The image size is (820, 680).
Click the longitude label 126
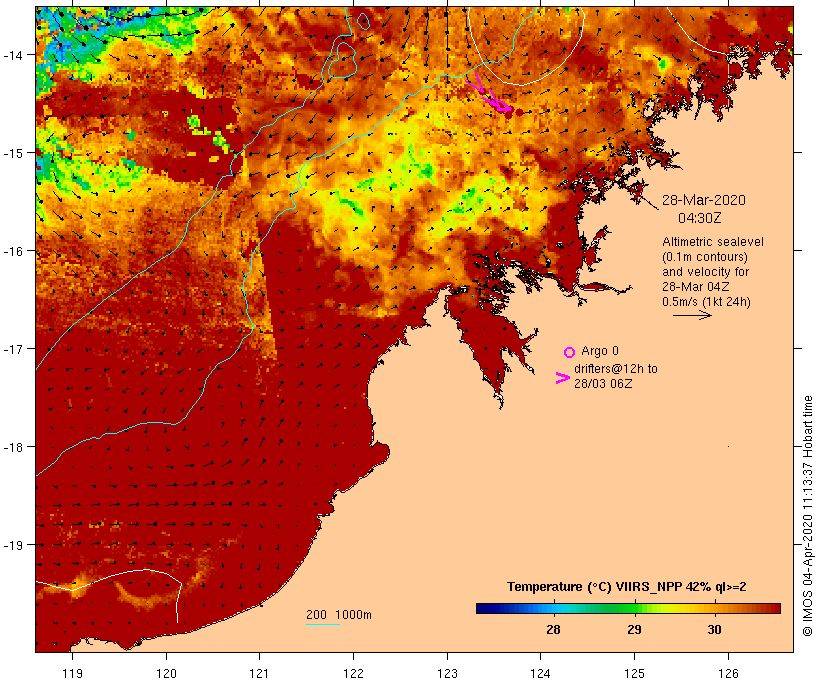(728, 673)
